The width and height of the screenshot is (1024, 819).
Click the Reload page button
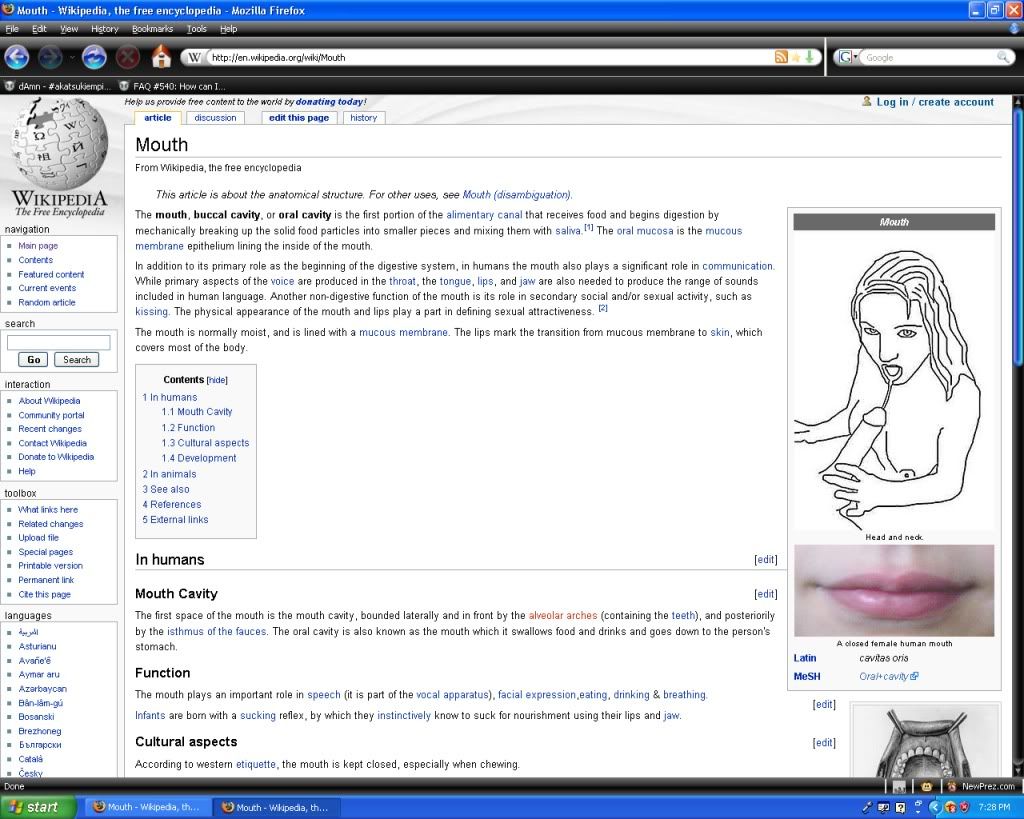[x=94, y=57]
